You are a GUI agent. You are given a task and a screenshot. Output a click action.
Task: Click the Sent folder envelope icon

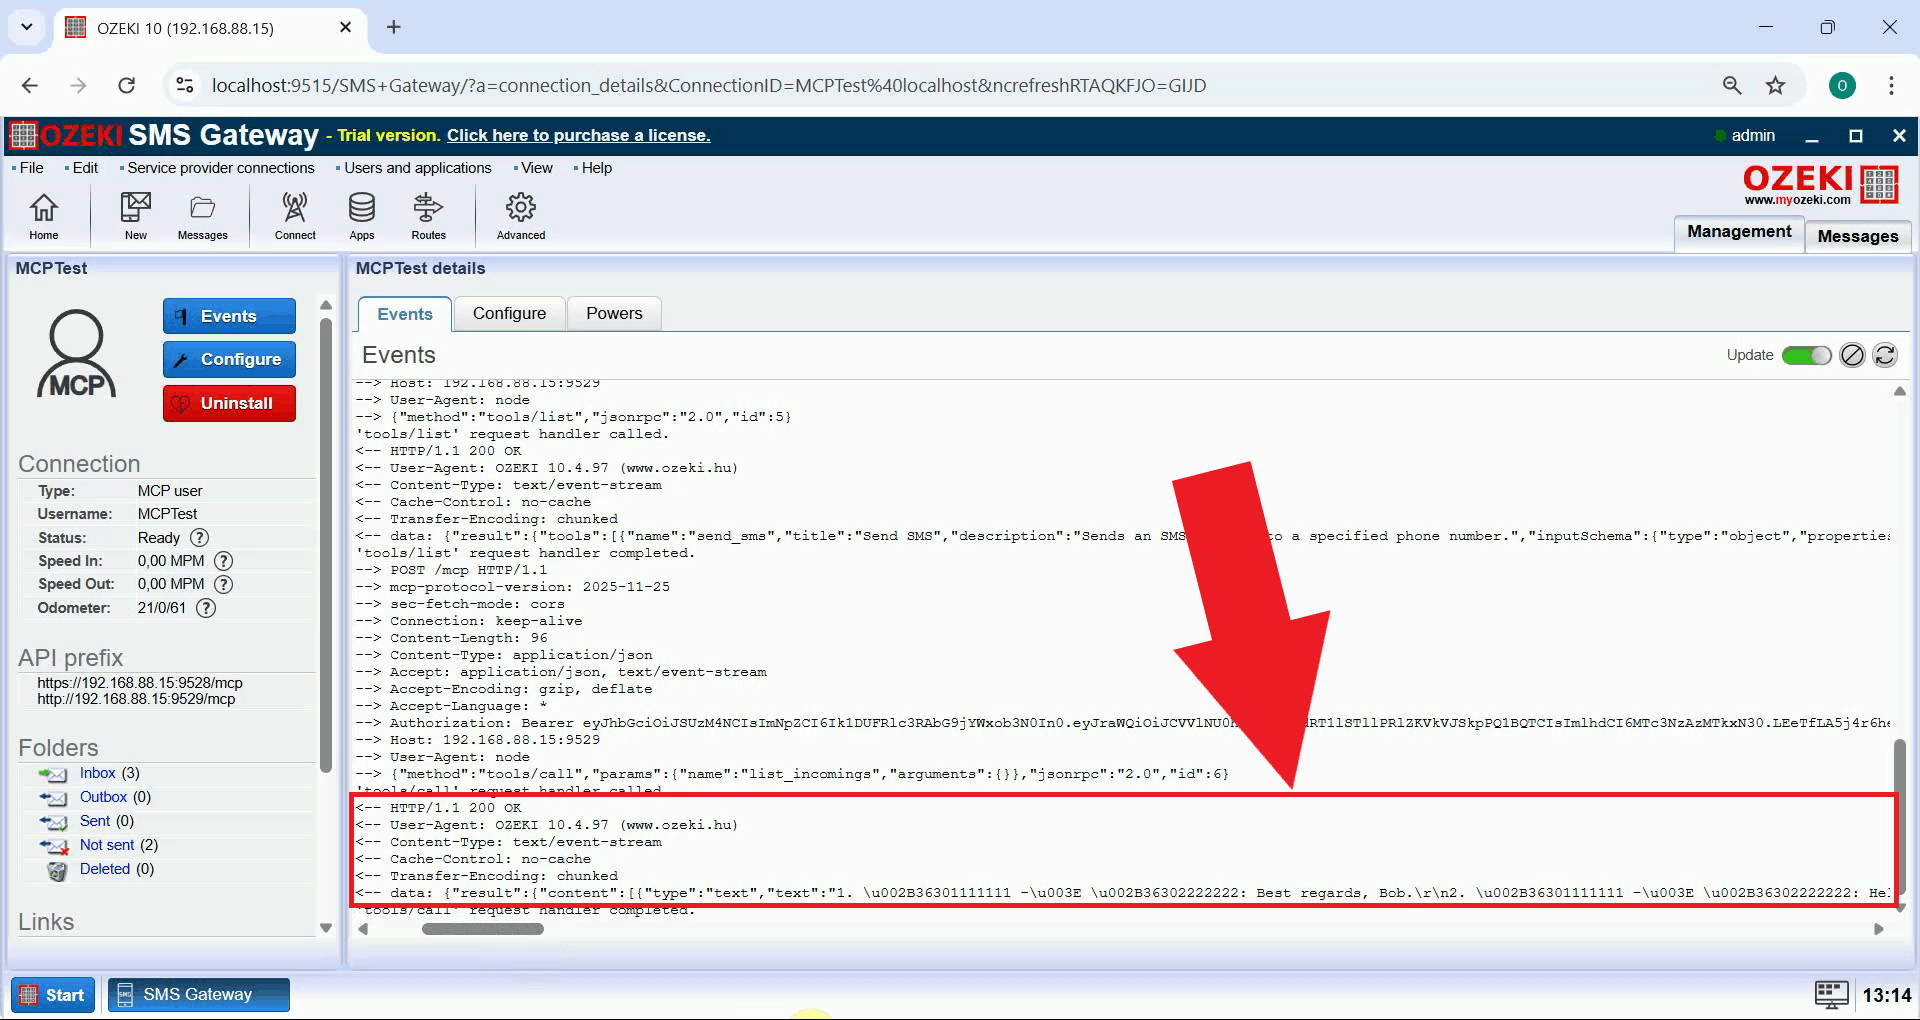pos(53,822)
